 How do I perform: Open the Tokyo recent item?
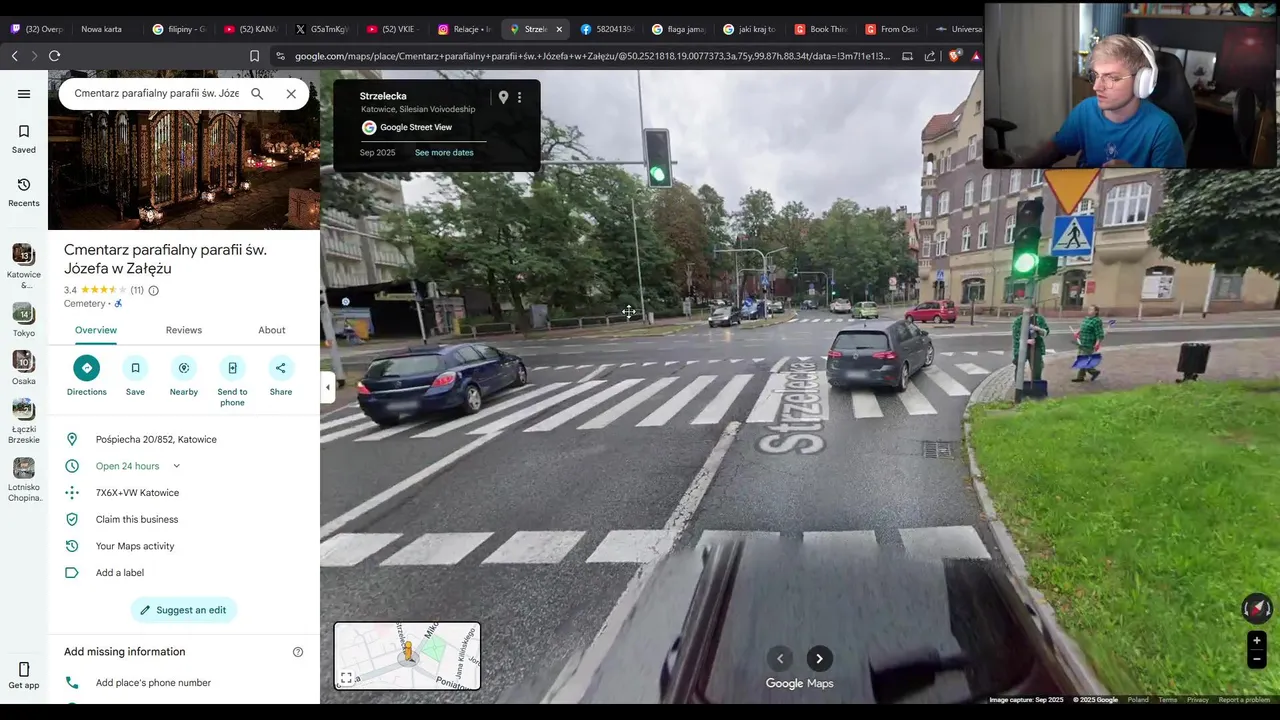[x=24, y=320]
